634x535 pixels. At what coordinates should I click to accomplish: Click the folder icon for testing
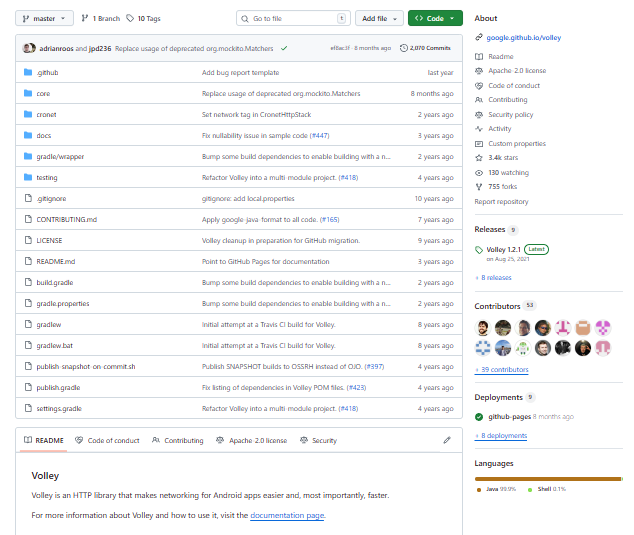[28, 178]
